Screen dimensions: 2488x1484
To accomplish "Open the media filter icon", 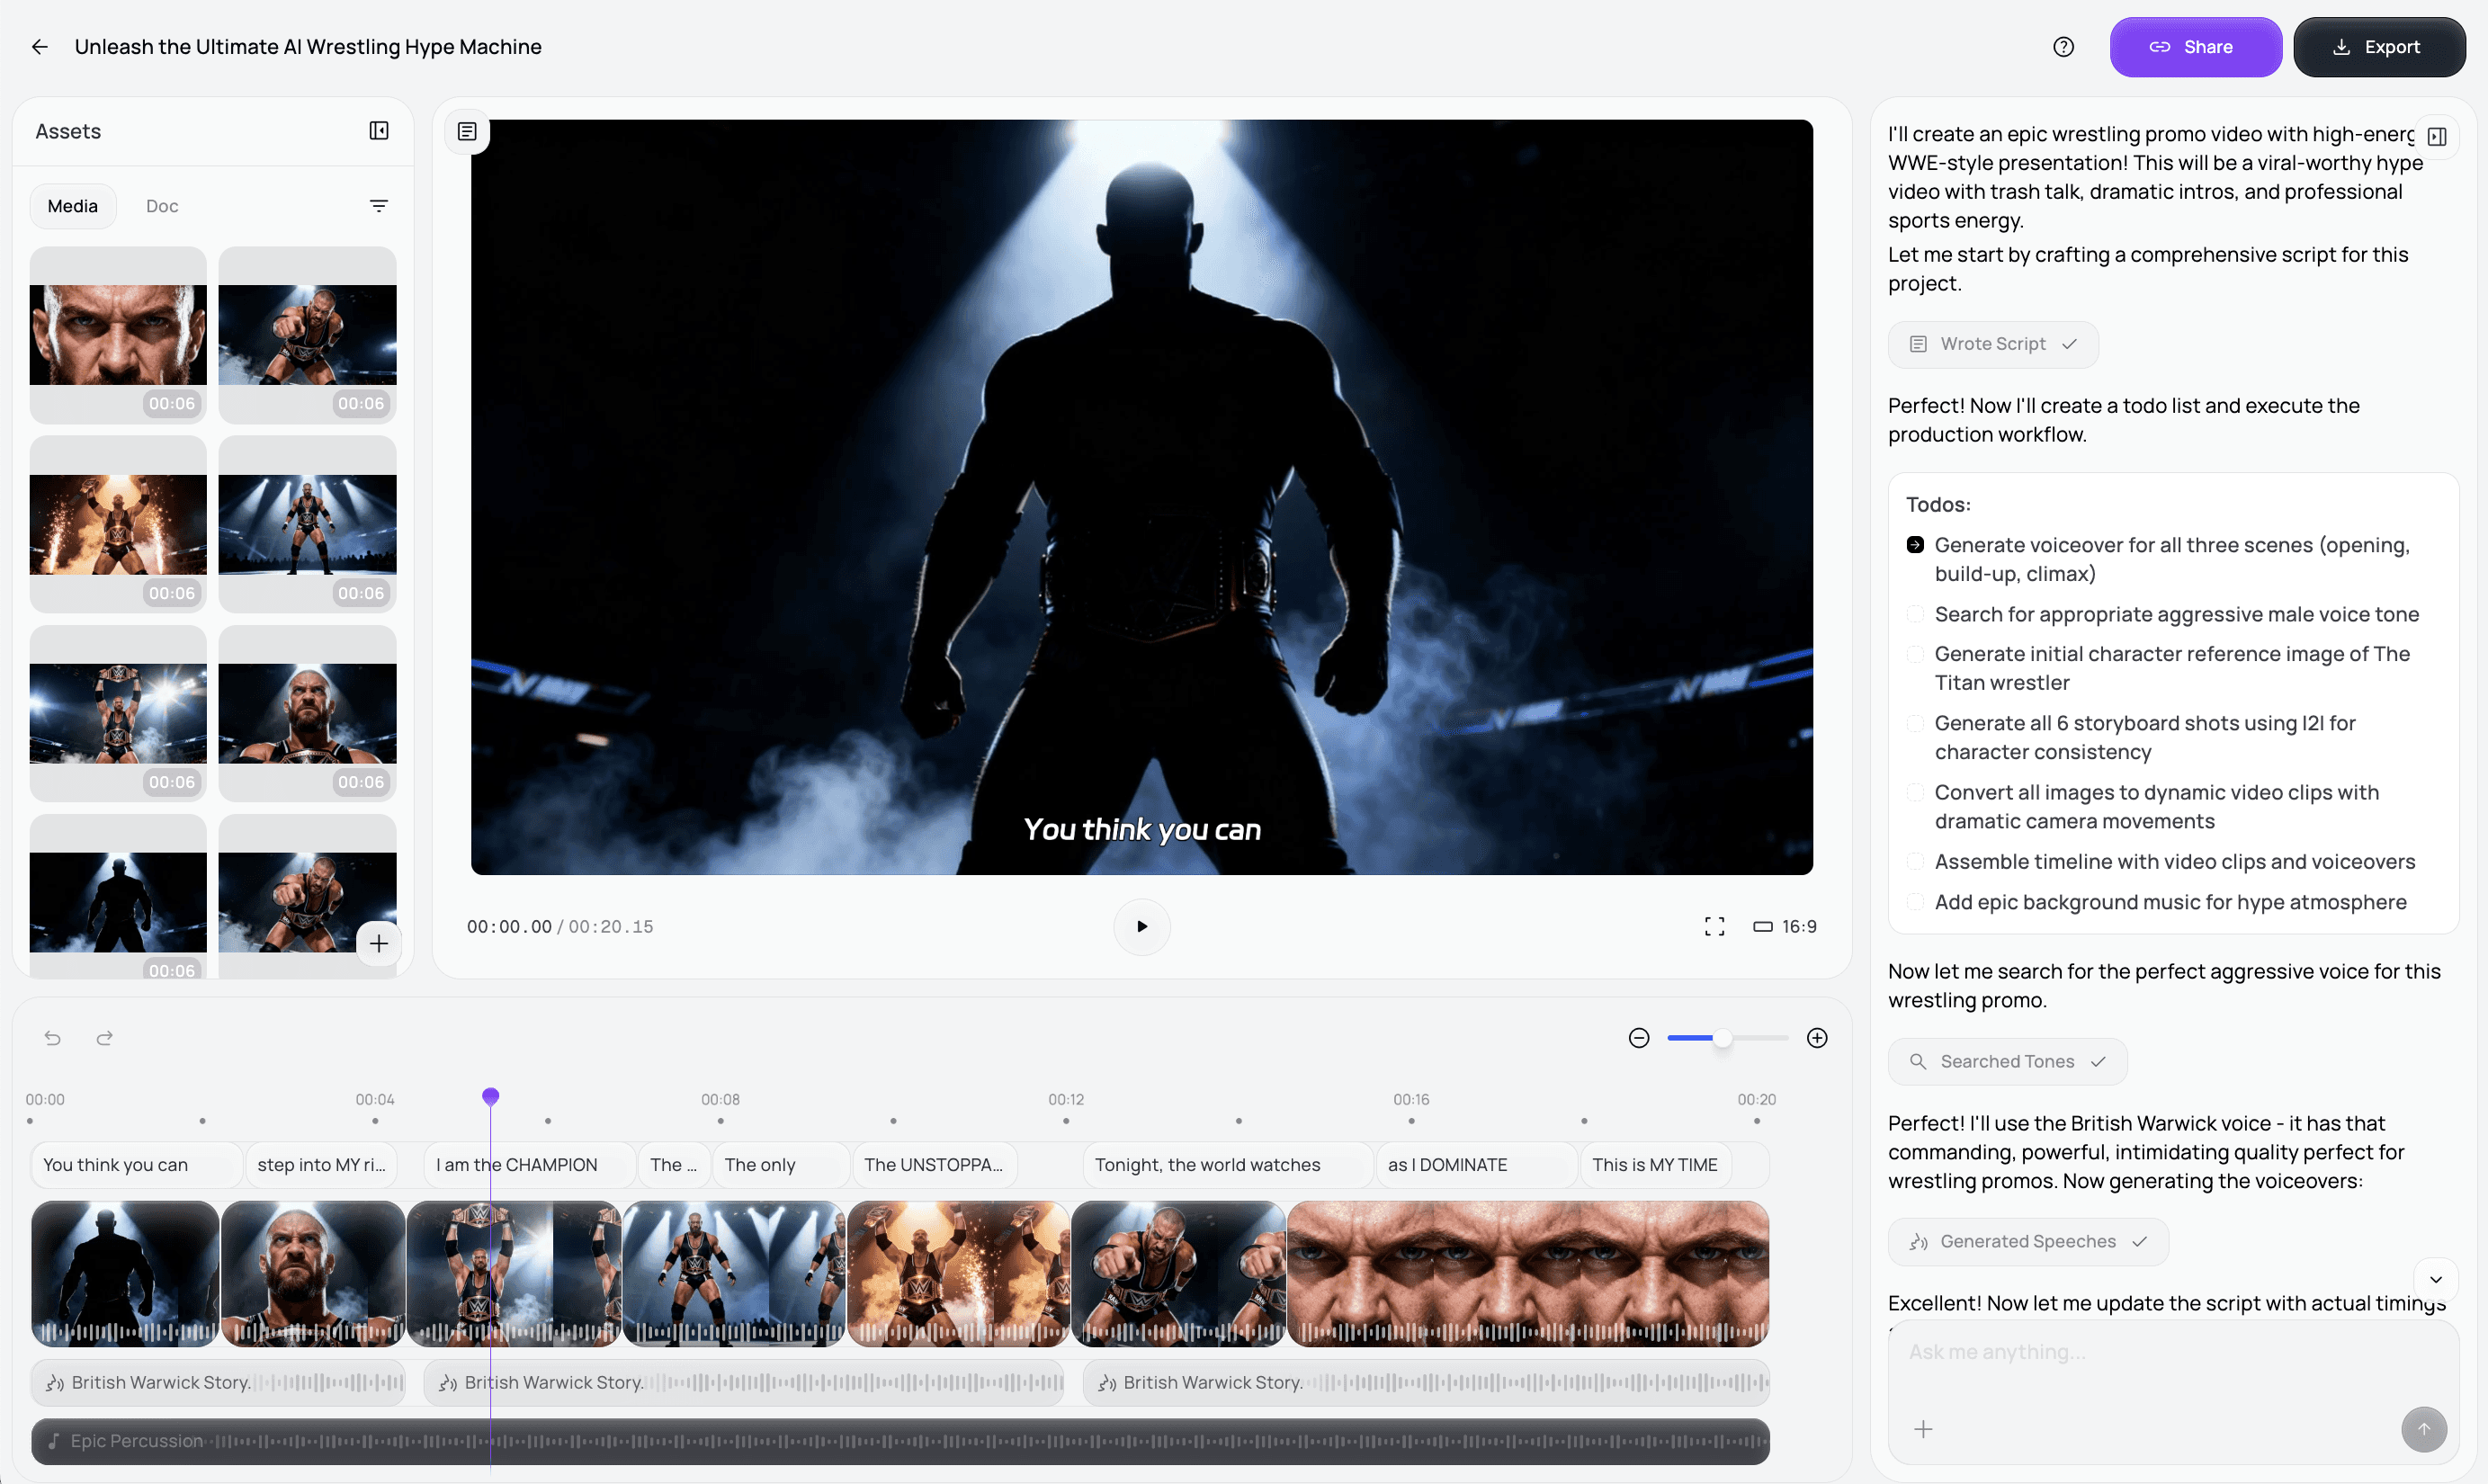I will [379, 206].
